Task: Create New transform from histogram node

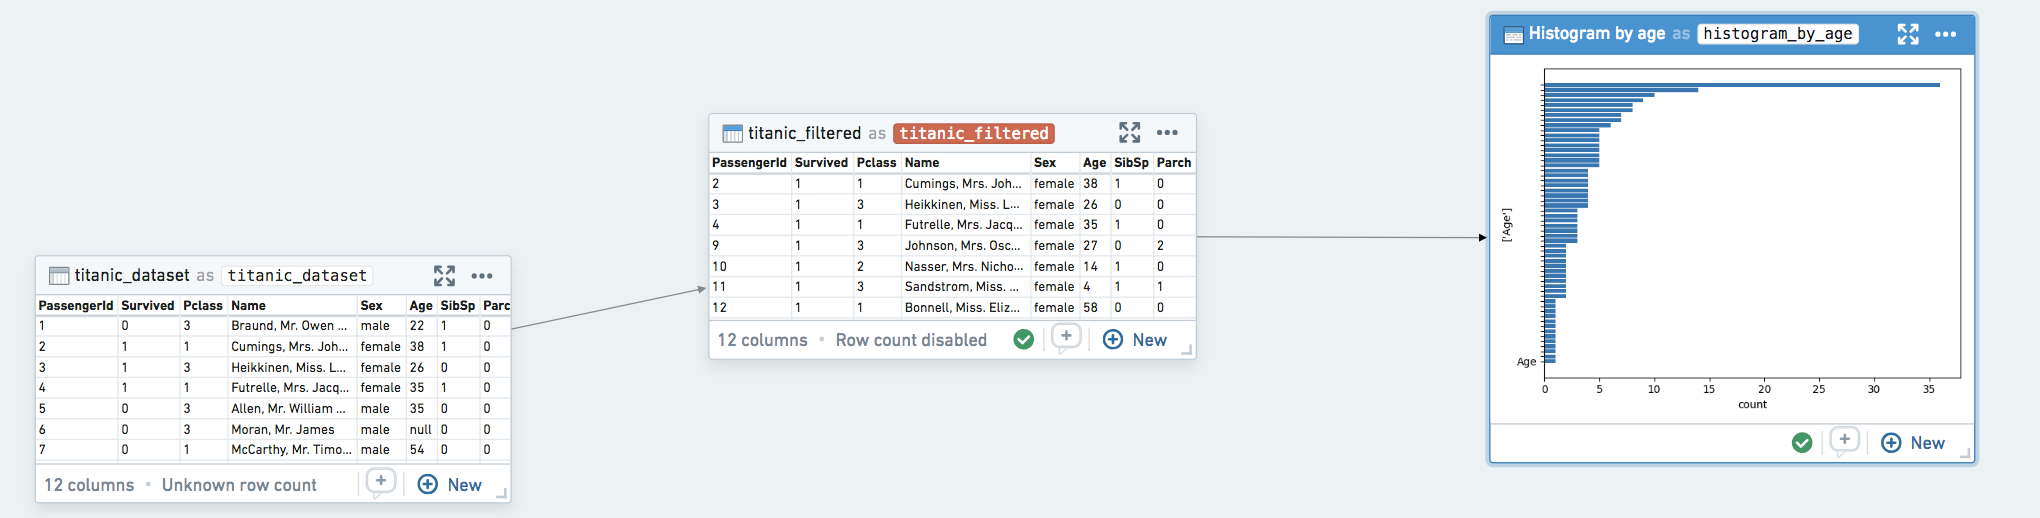Action: (x=1912, y=443)
